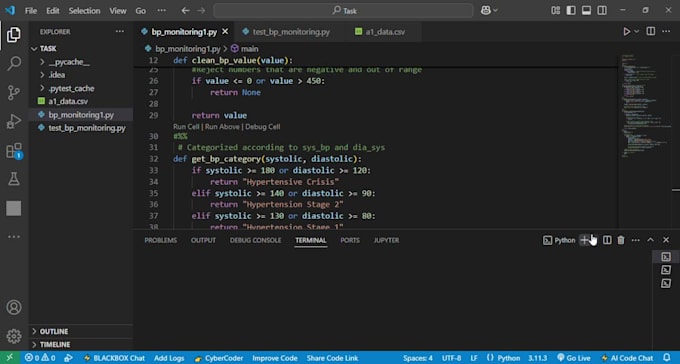Select the third terminal instance in list
Image resolution: width=680 pixels, height=364 pixels.
click(x=666, y=283)
